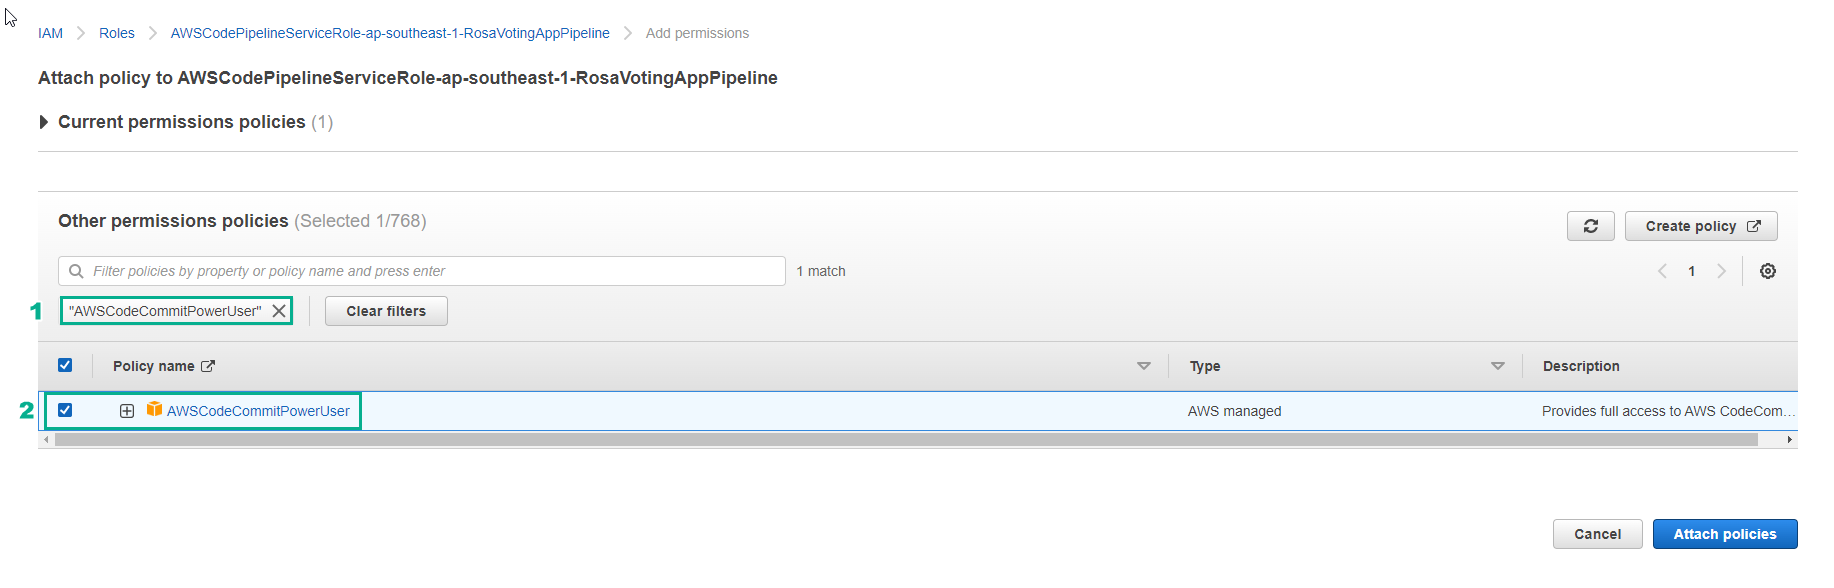The image size is (1834, 588).
Task: Toggle the select-all policies checkbox
Action: click(65, 365)
